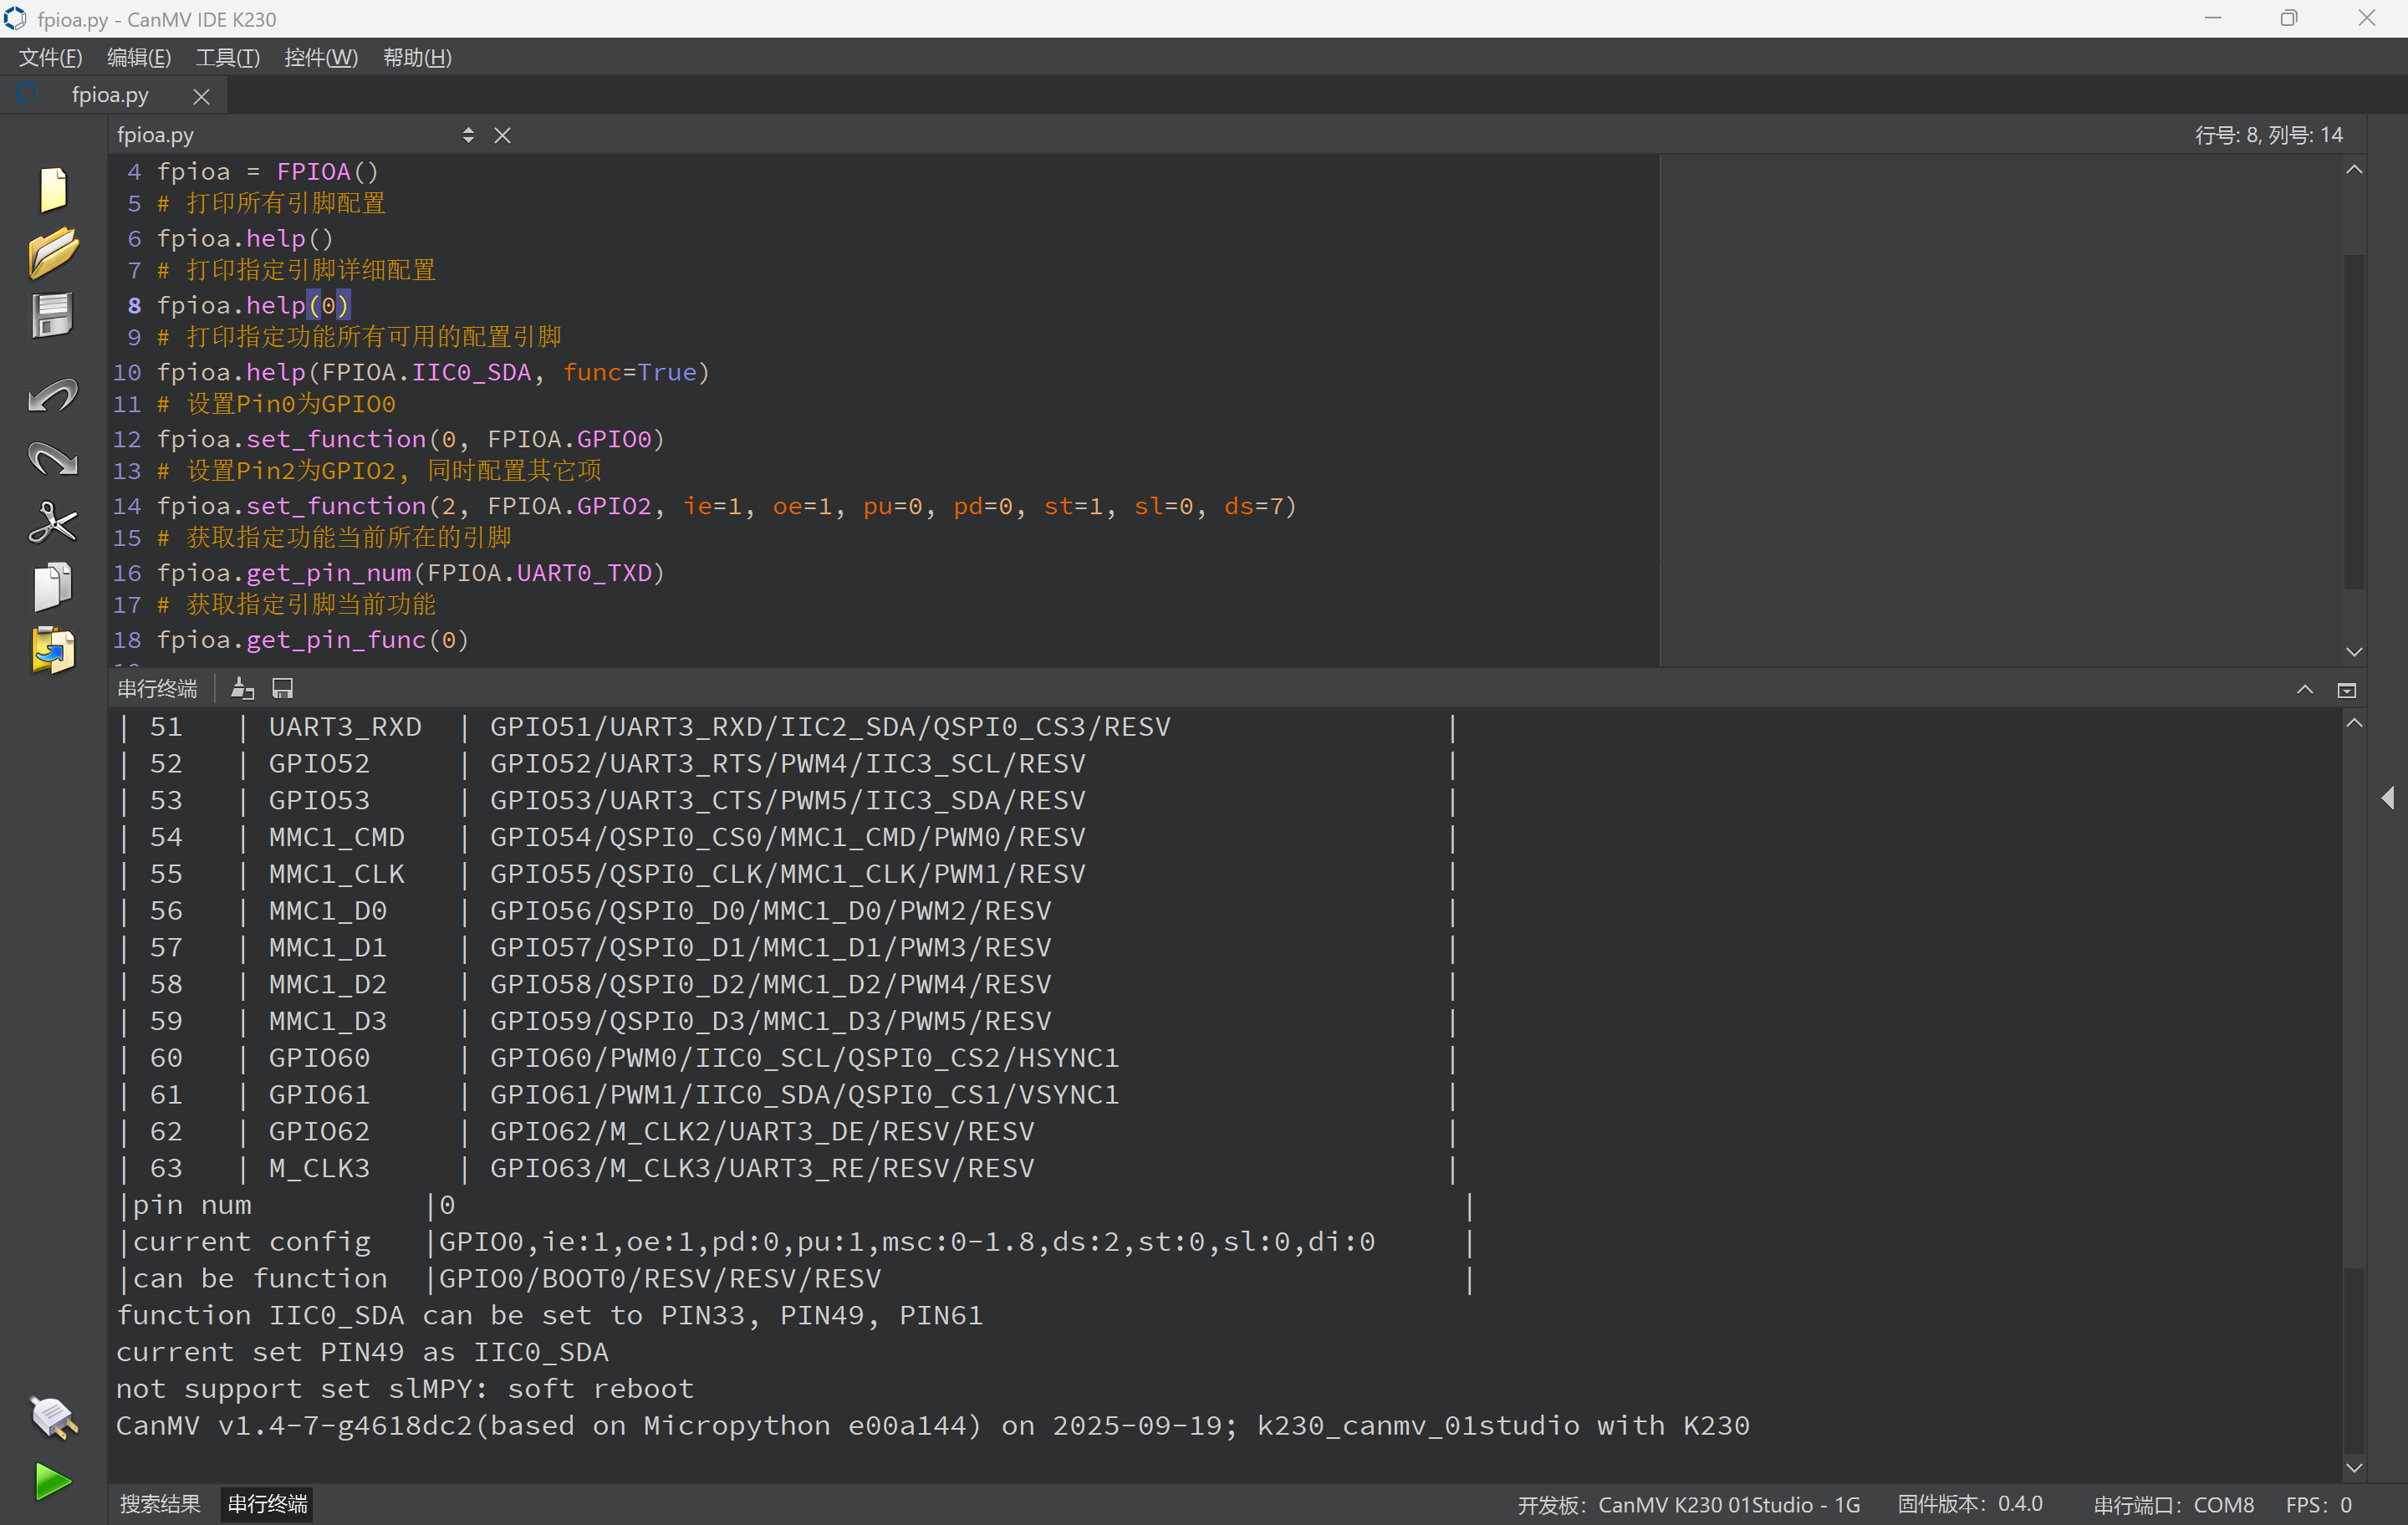Run script with the green play button
This screenshot has width=2408, height=1525.
click(x=52, y=1481)
